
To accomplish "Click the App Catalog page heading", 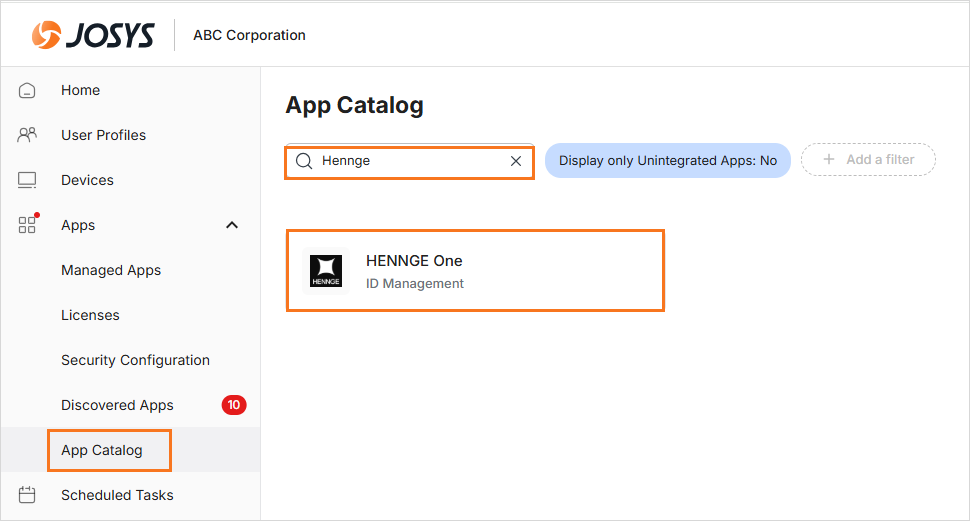I will [x=354, y=105].
